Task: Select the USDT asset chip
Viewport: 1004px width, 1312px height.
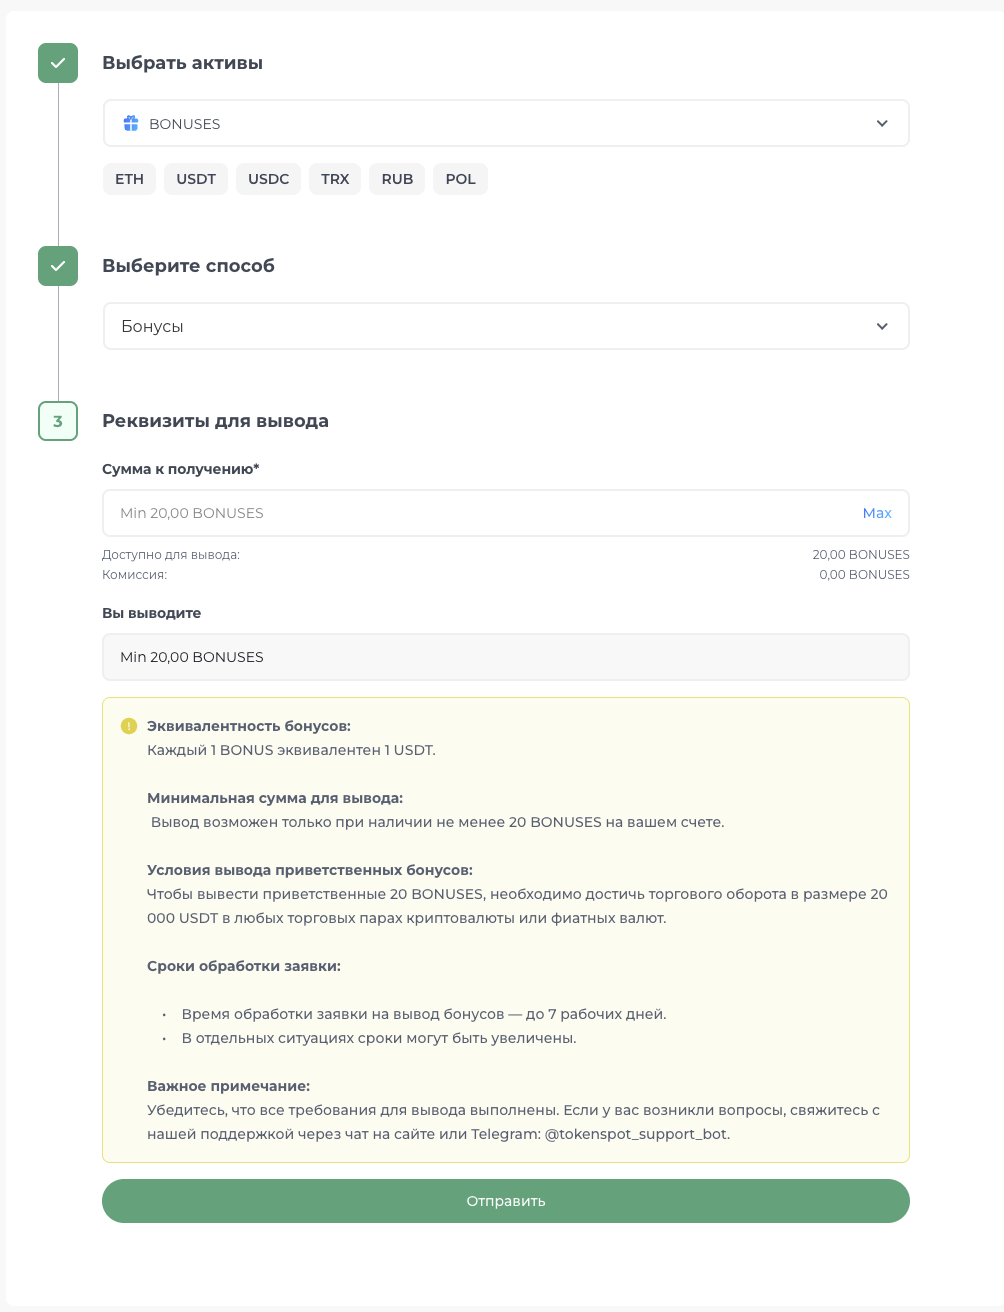Action: tap(196, 179)
